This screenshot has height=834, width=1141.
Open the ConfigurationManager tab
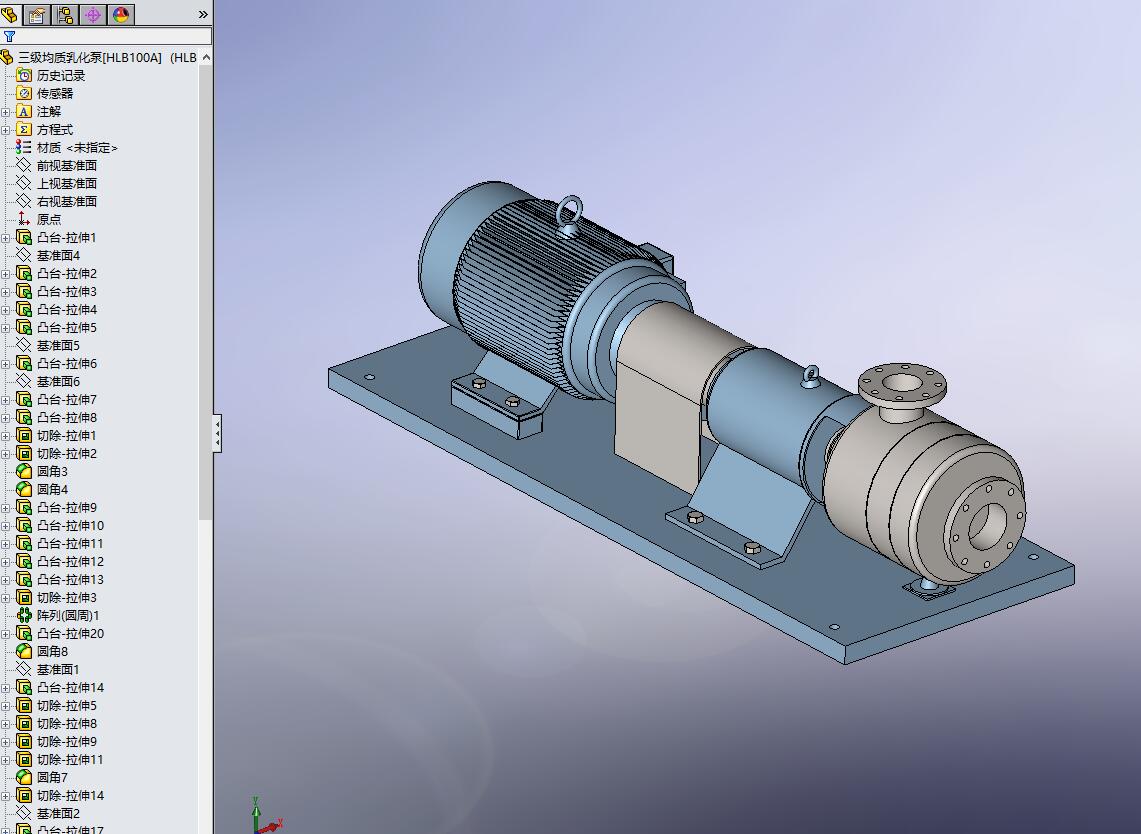coord(65,14)
